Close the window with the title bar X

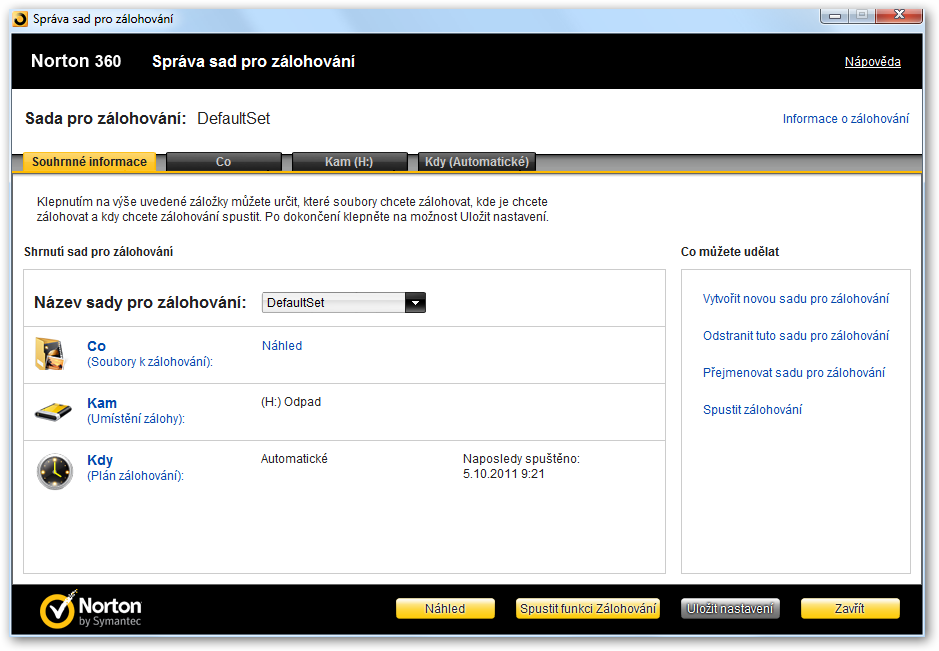pyautogui.click(x=899, y=16)
